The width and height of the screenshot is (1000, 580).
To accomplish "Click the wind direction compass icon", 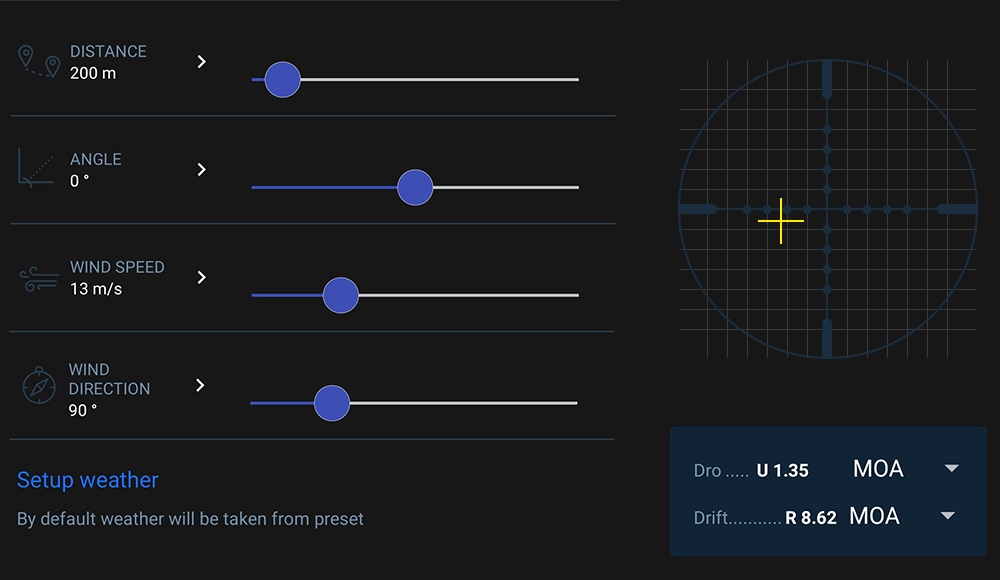I will click(39, 385).
